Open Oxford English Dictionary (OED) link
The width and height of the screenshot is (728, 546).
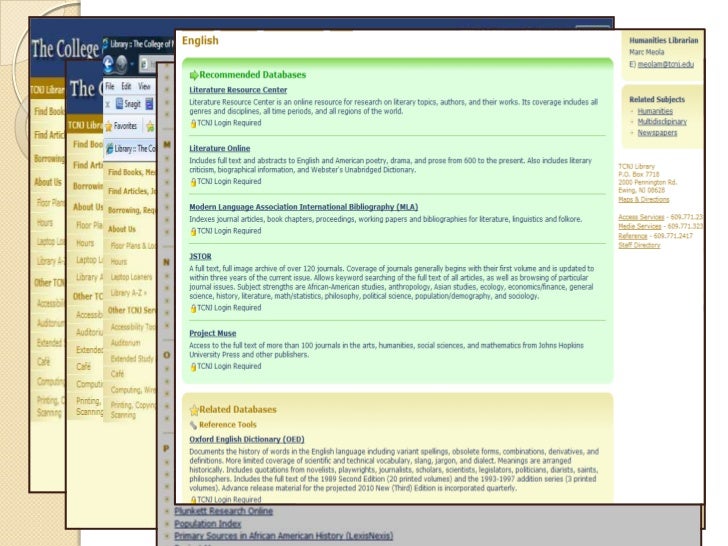point(247,439)
